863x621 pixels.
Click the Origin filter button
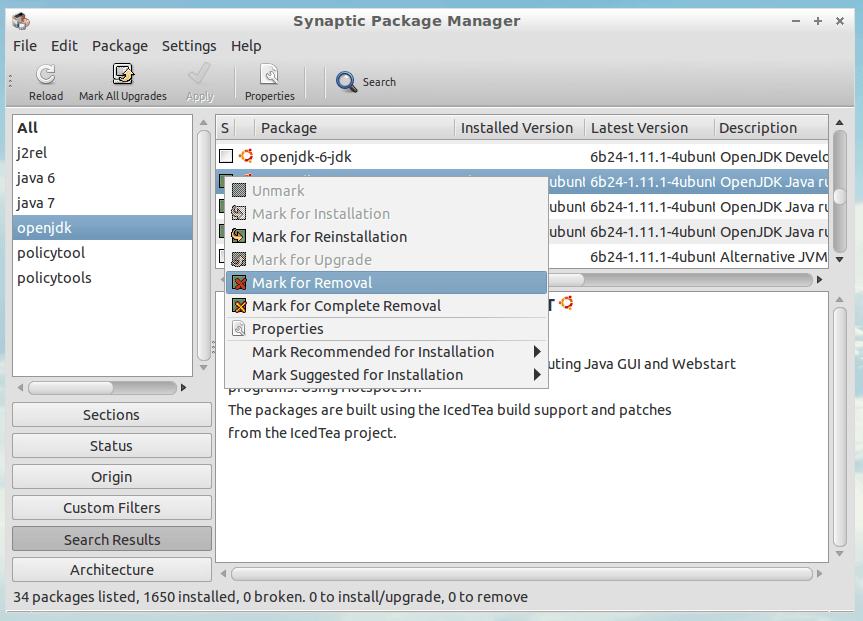click(x=112, y=477)
